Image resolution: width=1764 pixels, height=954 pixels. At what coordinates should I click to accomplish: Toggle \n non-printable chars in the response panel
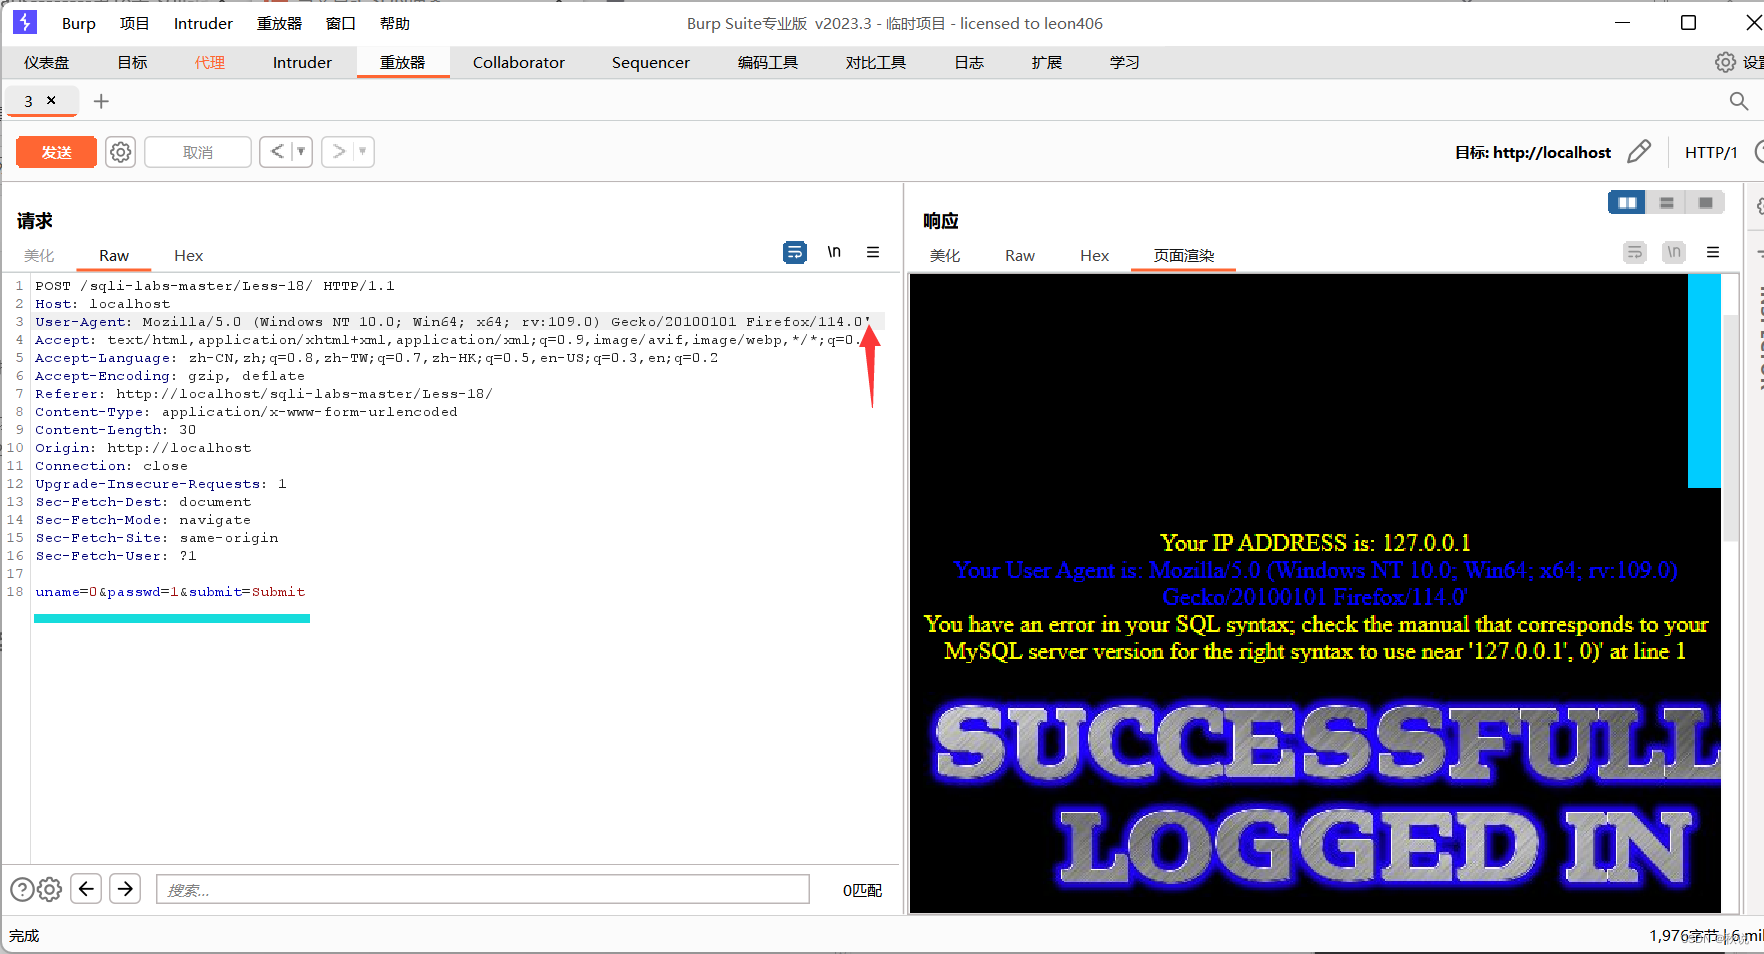click(1674, 252)
